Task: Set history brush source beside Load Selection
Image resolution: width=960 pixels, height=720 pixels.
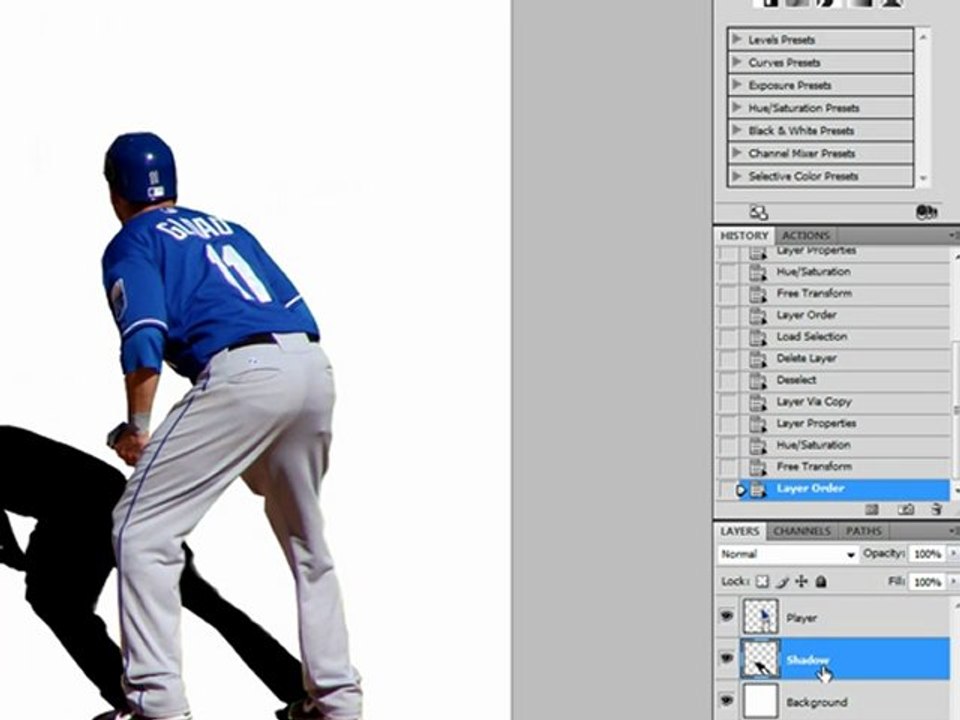Action: pos(729,337)
